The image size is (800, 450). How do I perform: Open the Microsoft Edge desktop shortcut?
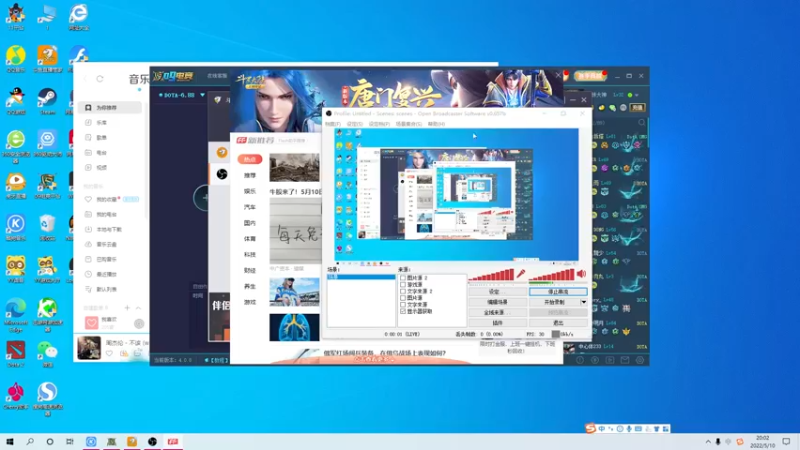(x=16, y=314)
